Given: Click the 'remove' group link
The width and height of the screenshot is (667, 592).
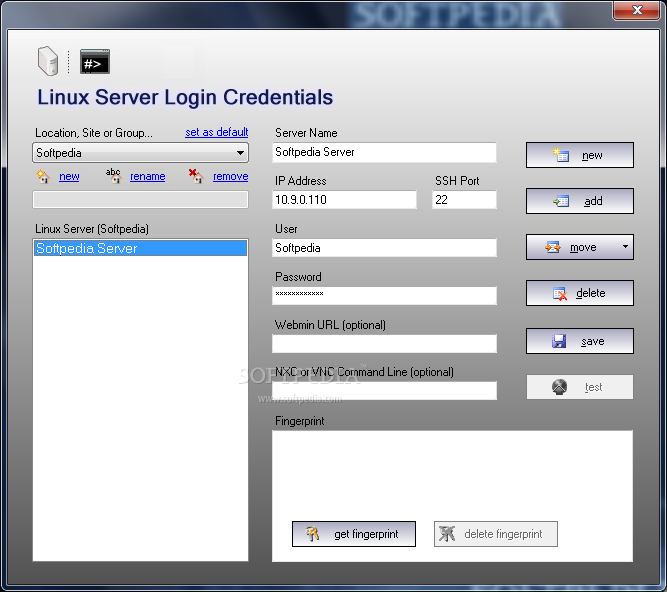Looking at the screenshot, I should tap(231, 176).
